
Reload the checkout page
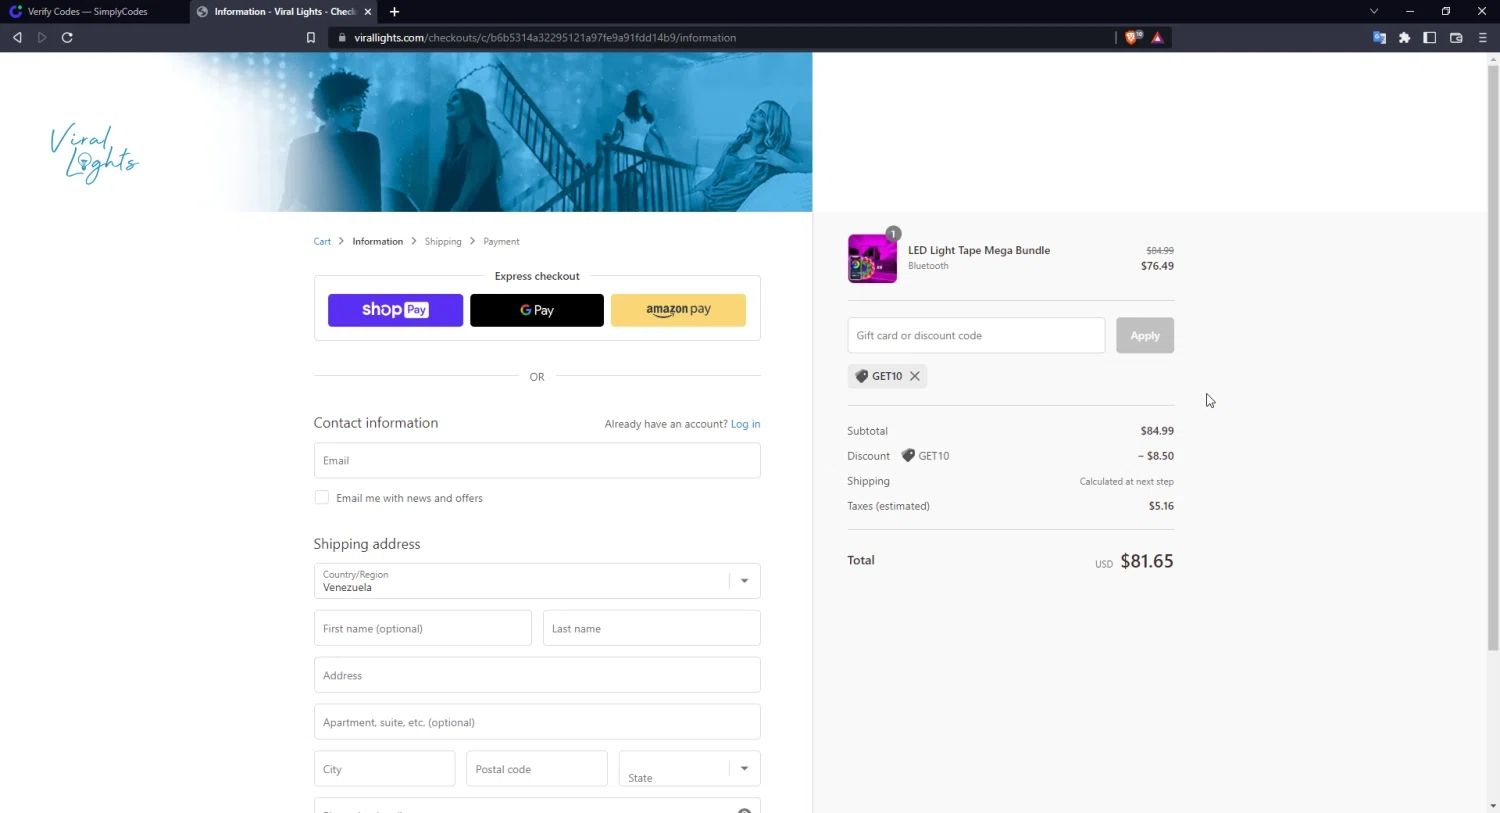pyautogui.click(x=67, y=38)
